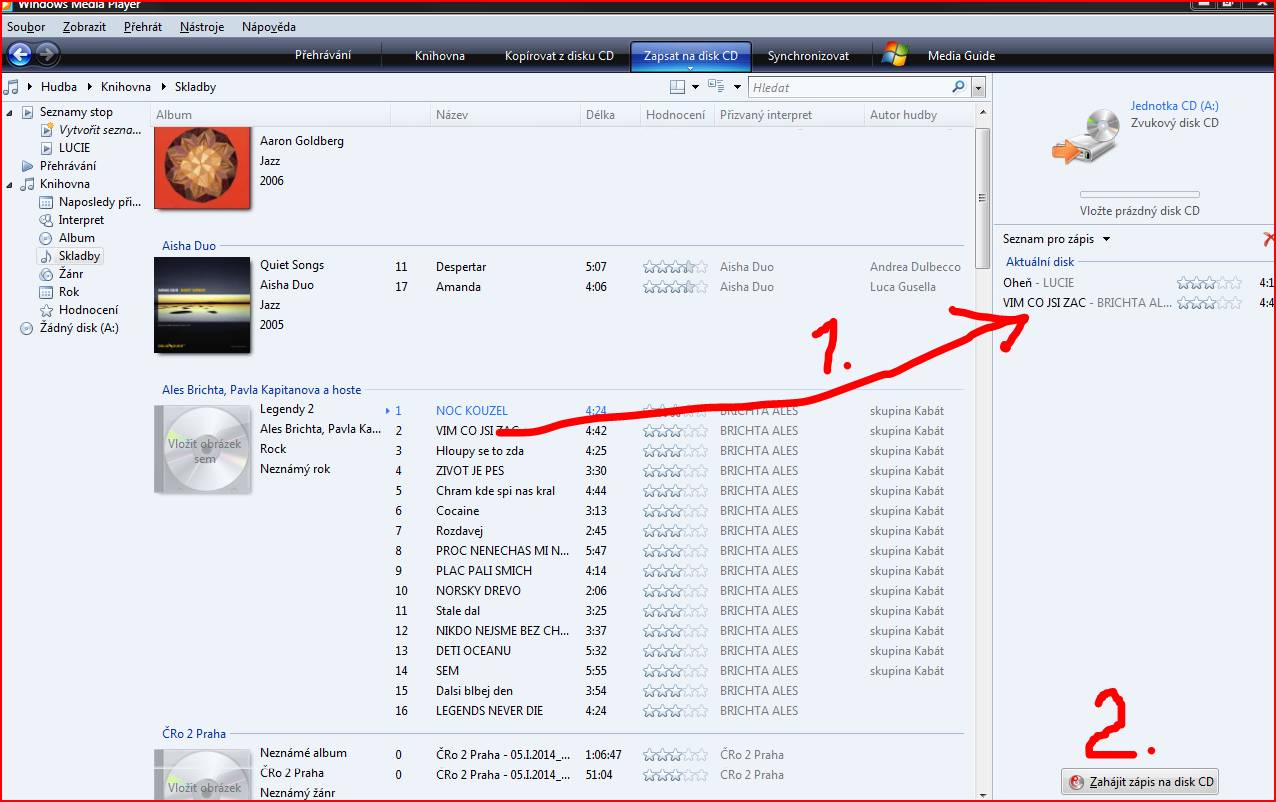This screenshot has width=1276, height=802.
Task: Open the Seznam pro zápis dropdown
Action: point(1056,239)
